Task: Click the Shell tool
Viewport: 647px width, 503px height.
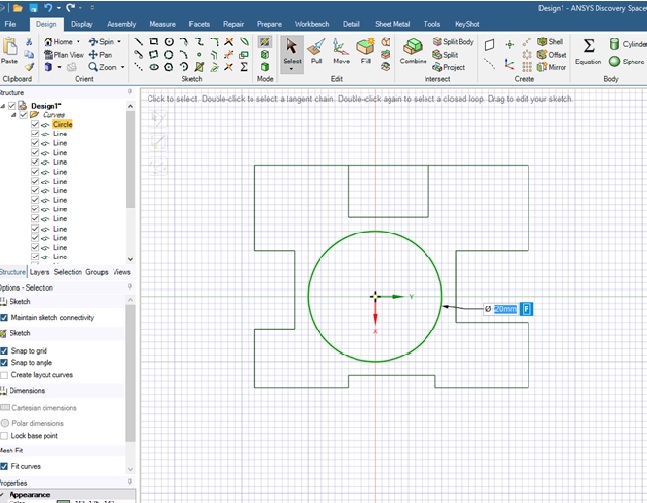Action: (550, 42)
